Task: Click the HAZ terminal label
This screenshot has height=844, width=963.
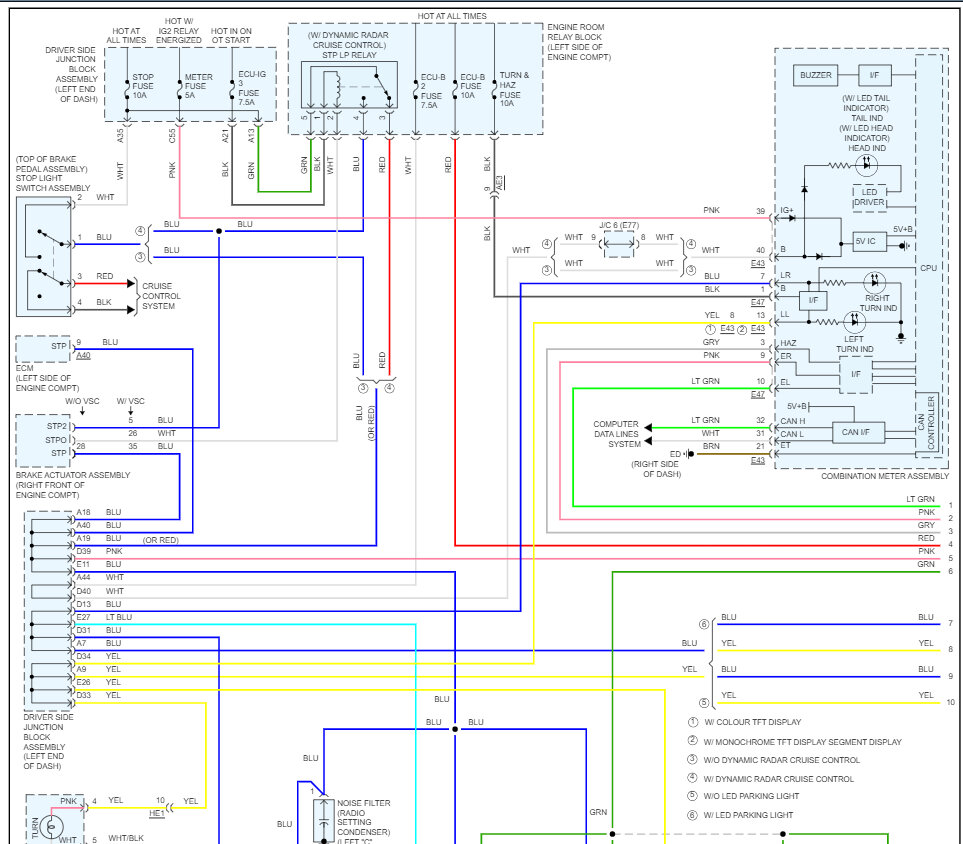Action: point(788,343)
